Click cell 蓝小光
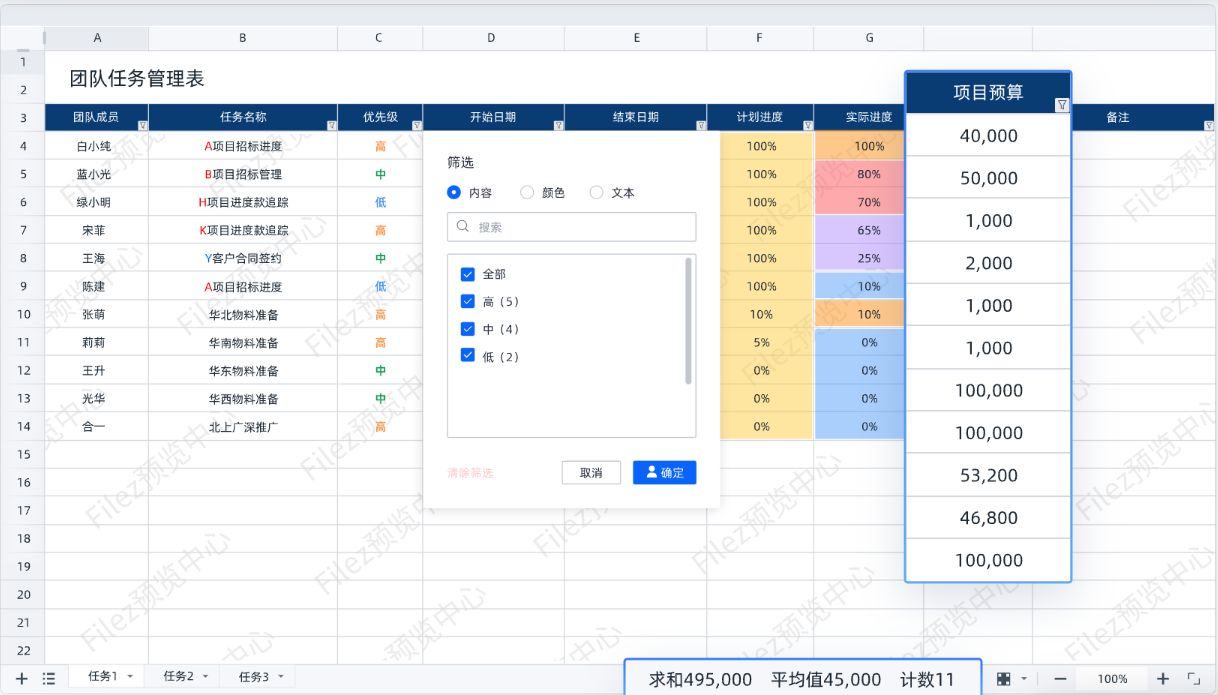 coord(97,174)
